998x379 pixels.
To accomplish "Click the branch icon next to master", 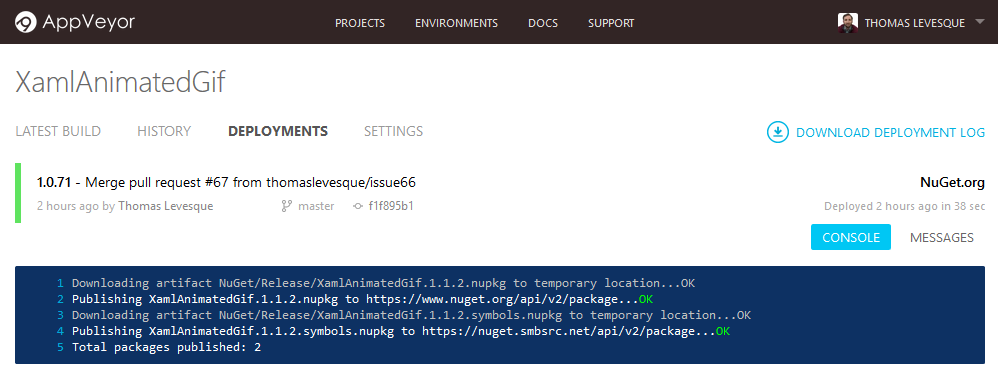I will pyautogui.click(x=286, y=206).
